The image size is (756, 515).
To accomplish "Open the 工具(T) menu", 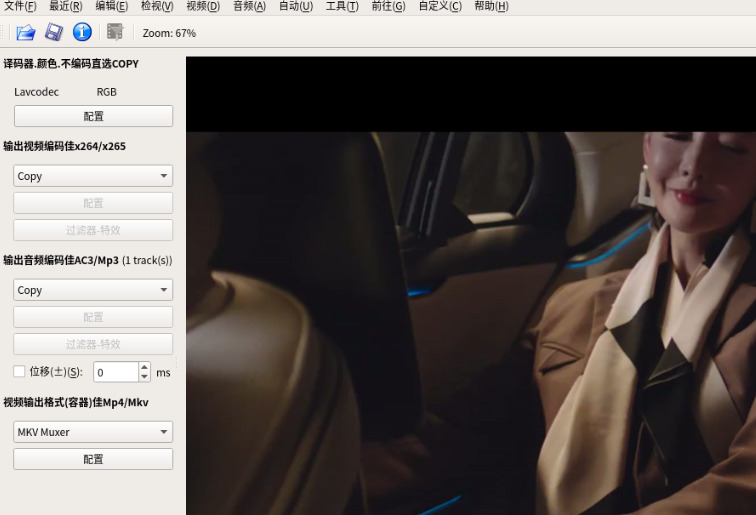I will (342, 6).
